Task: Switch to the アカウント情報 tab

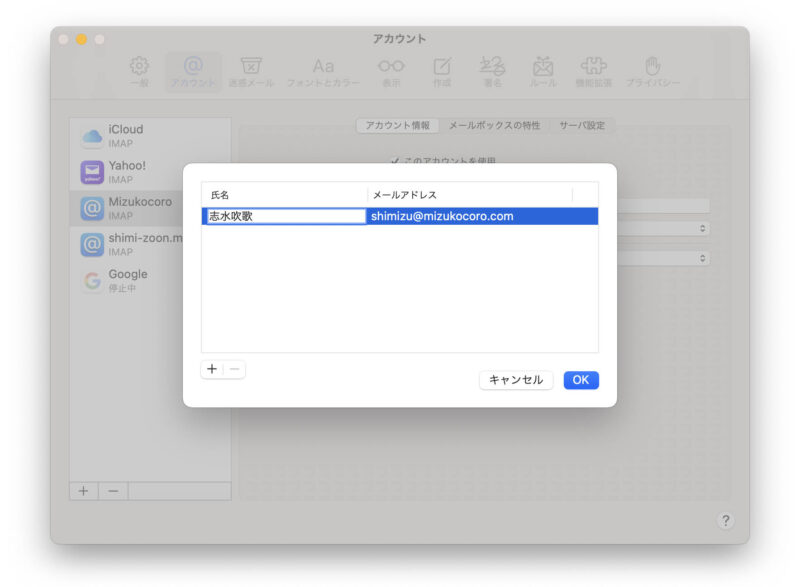Action: point(397,126)
